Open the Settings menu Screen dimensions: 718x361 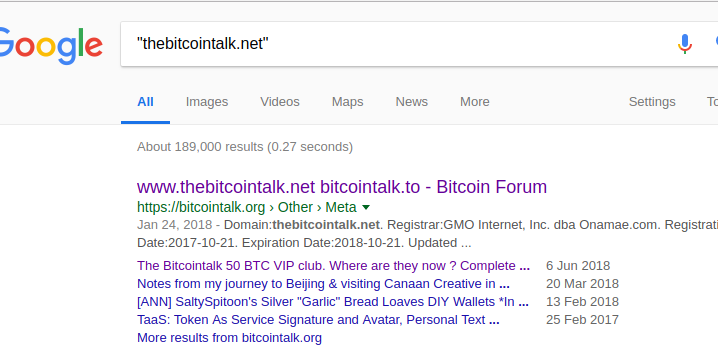pos(652,102)
